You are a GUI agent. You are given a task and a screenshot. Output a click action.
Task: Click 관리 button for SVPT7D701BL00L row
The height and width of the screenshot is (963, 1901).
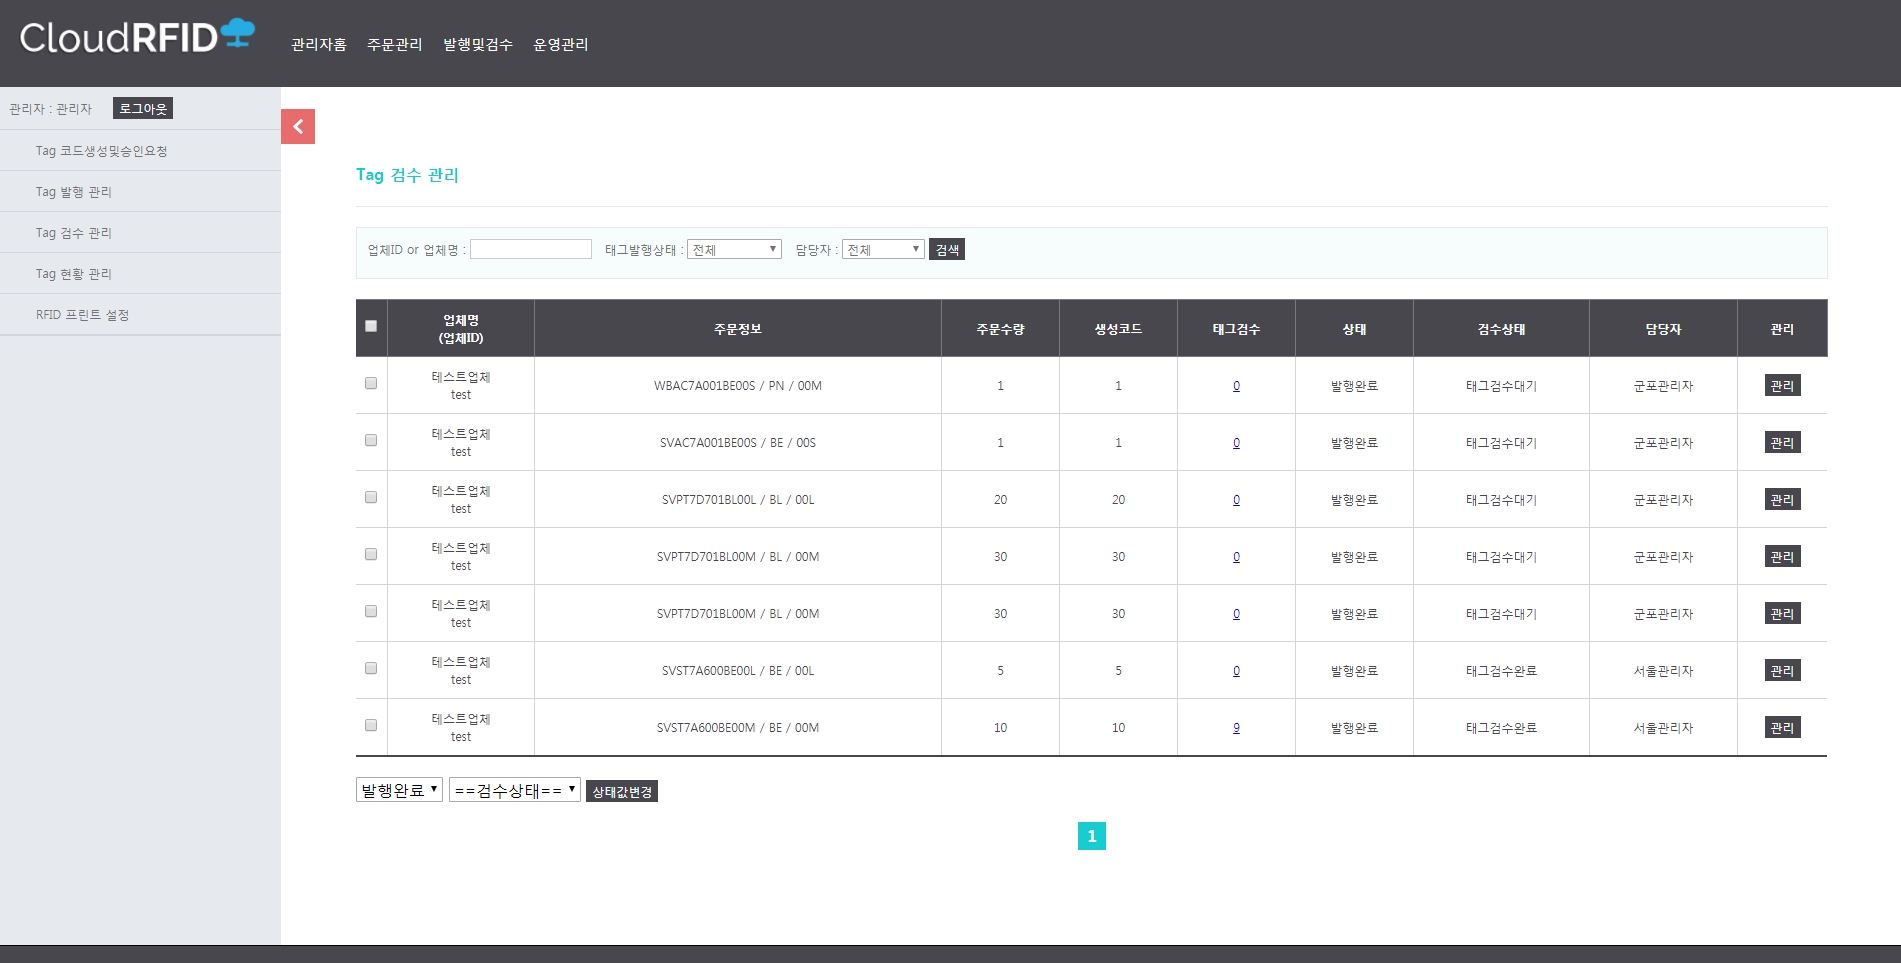point(1782,499)
